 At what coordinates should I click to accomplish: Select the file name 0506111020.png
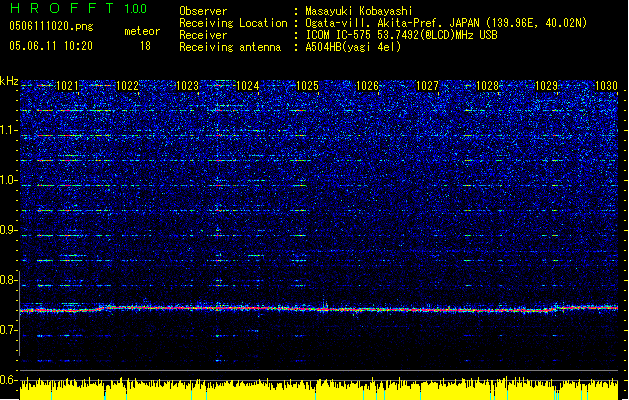coord(51,26)
